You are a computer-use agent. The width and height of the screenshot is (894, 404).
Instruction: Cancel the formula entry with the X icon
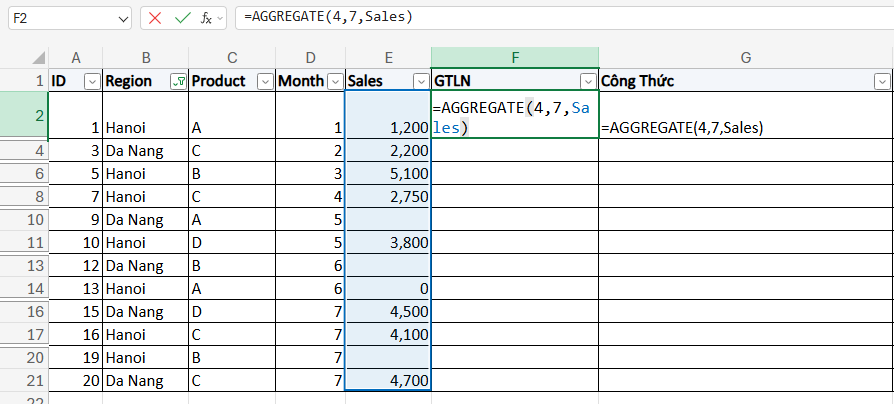tap(155, 17)
